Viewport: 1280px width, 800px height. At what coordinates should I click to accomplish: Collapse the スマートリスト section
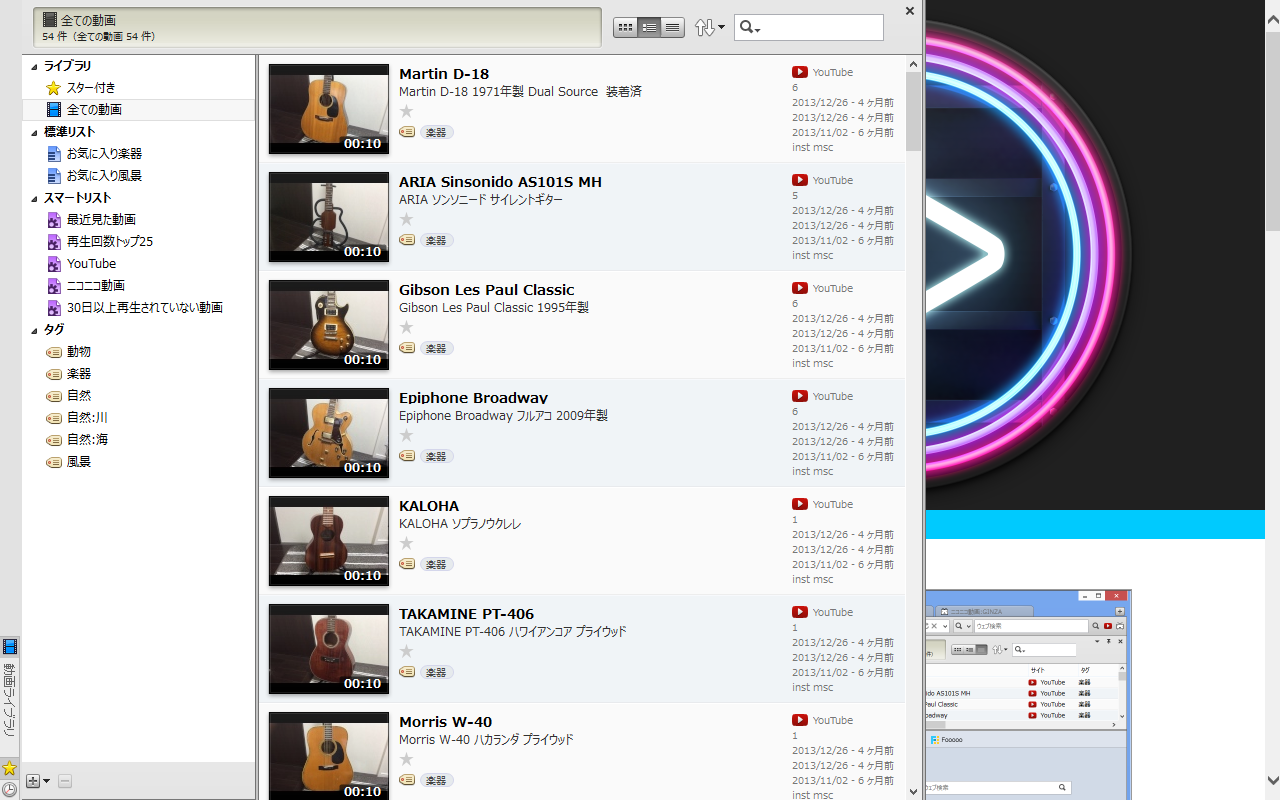point(34,199)
